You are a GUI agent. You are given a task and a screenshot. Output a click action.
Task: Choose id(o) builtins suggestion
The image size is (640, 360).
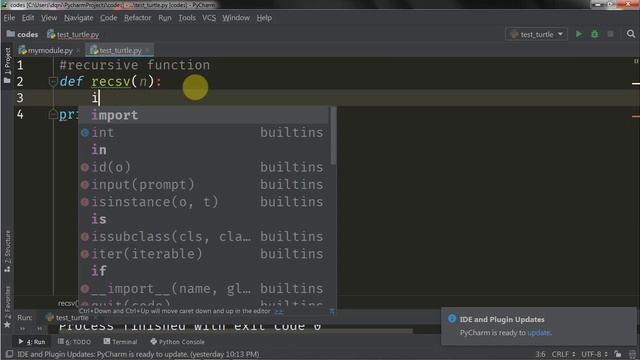[203, 167]
